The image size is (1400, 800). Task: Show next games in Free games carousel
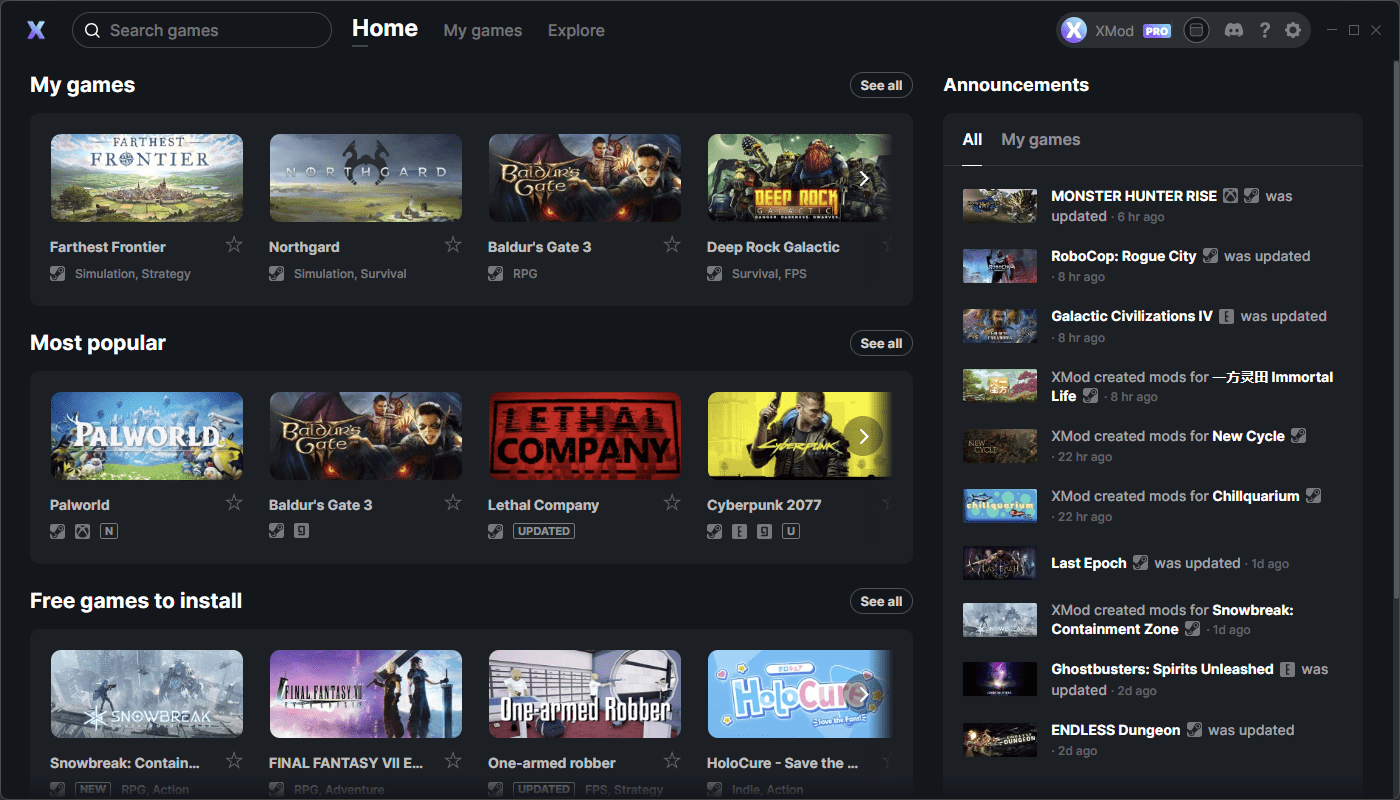tap(863, 694)
